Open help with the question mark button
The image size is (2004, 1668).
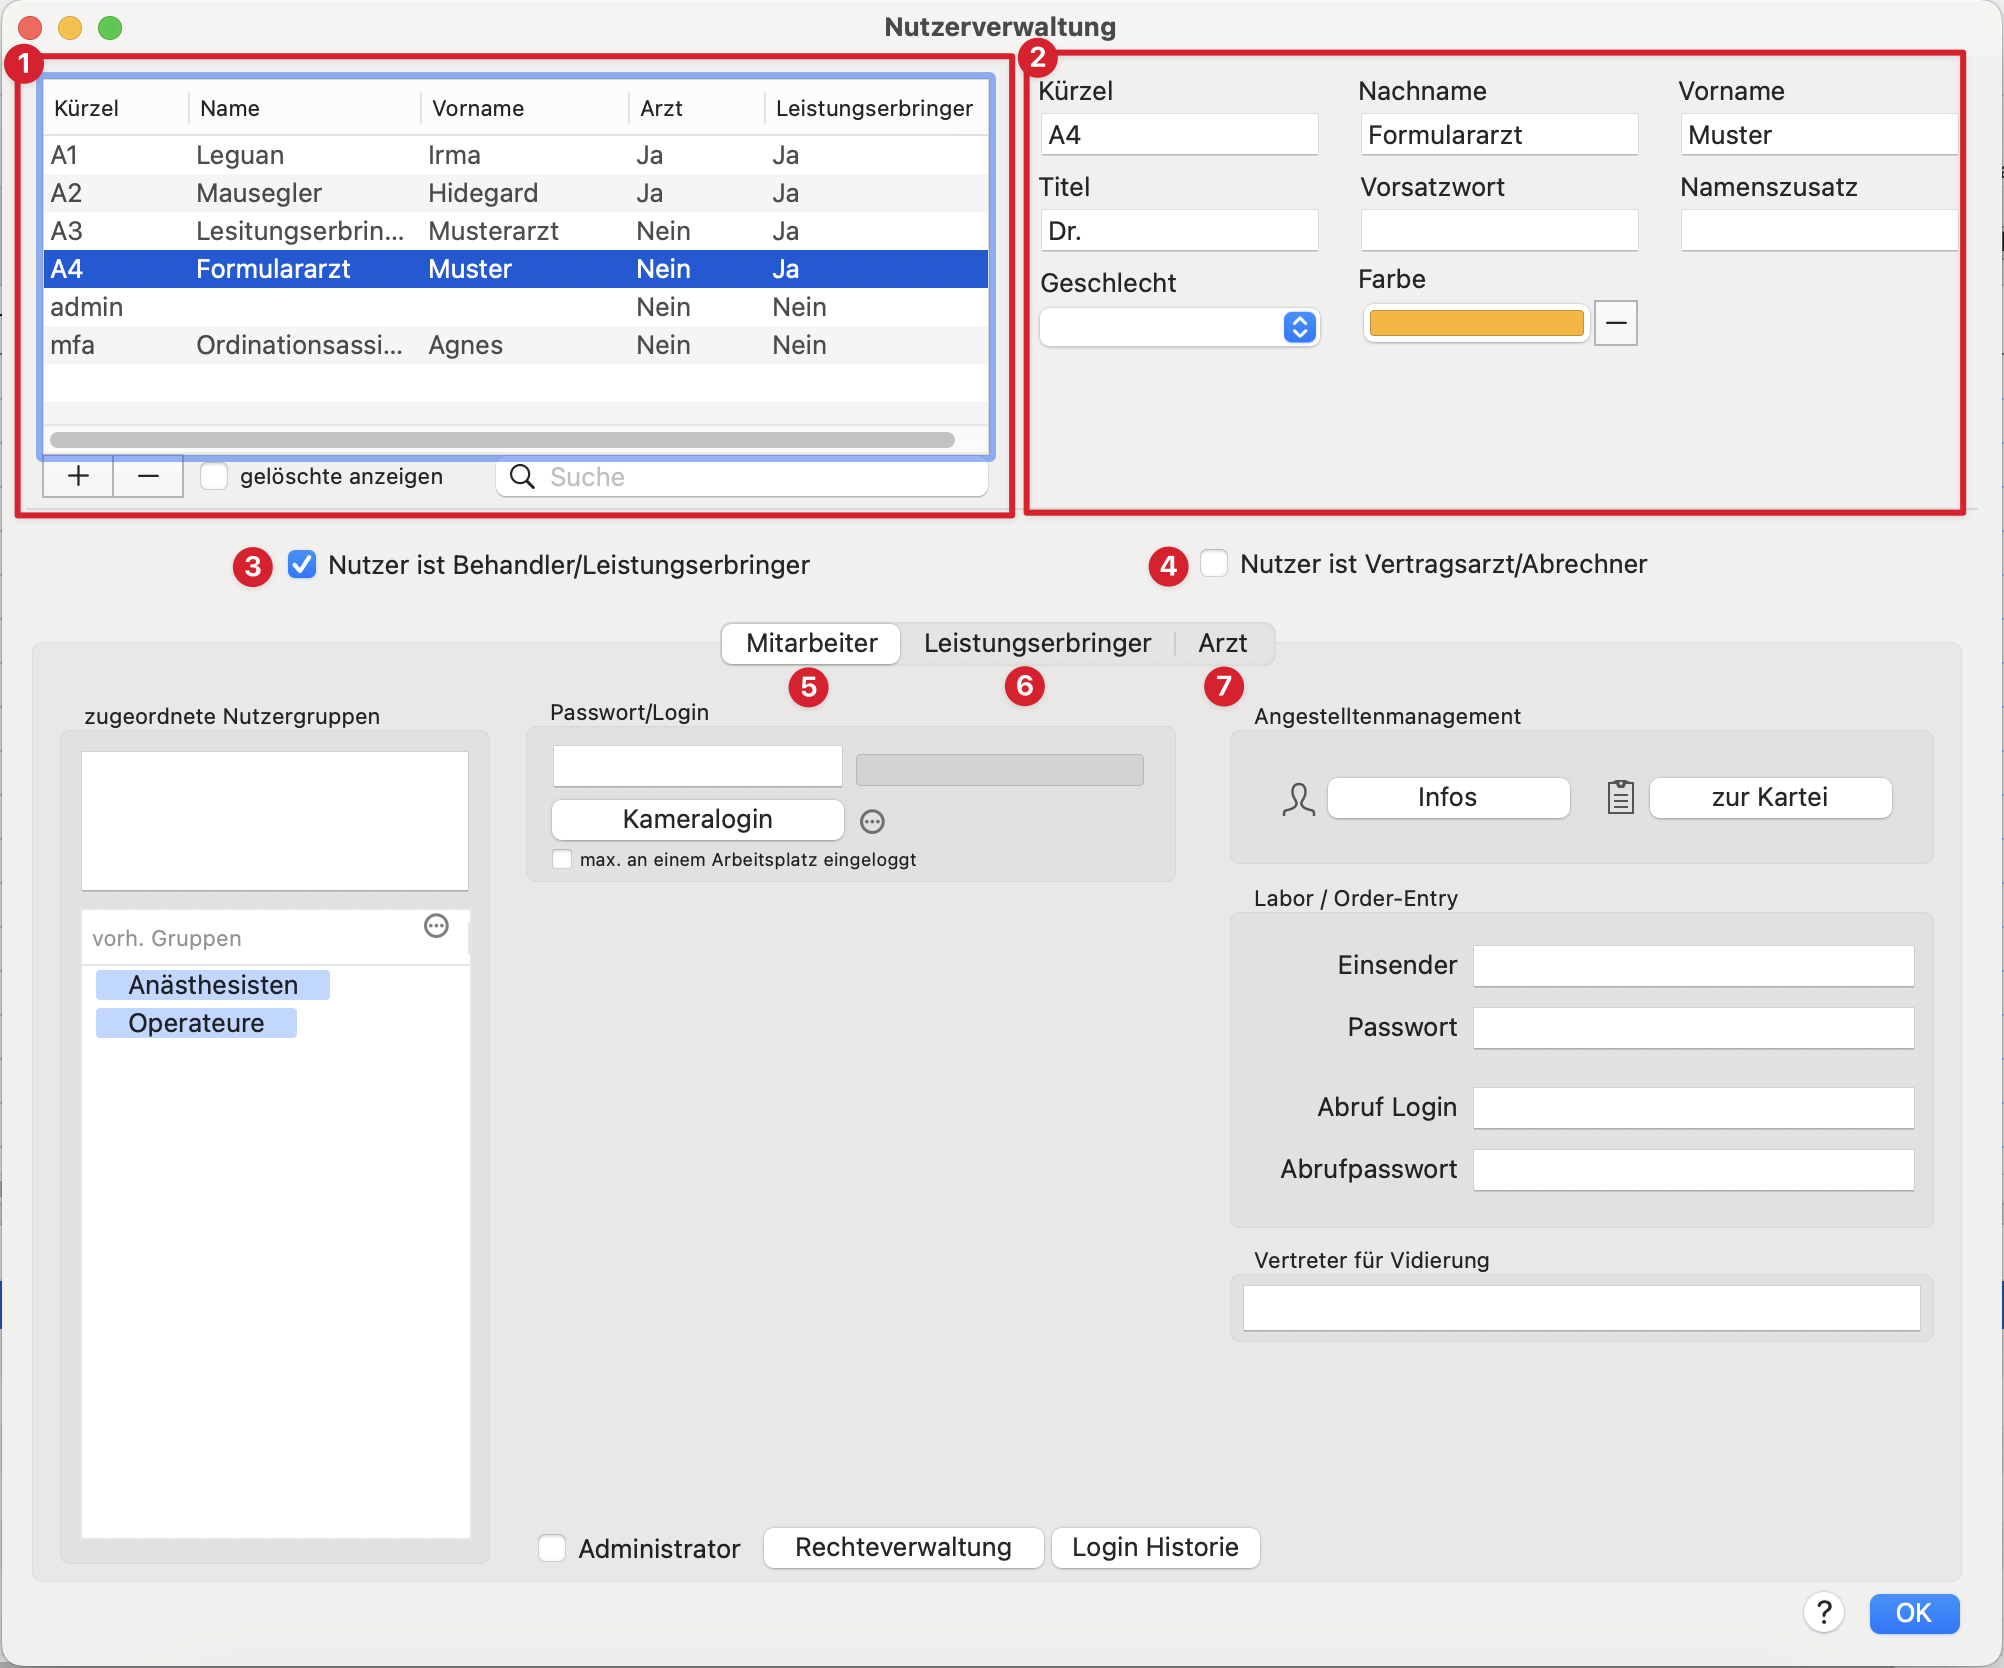tap(1824, 1612)
